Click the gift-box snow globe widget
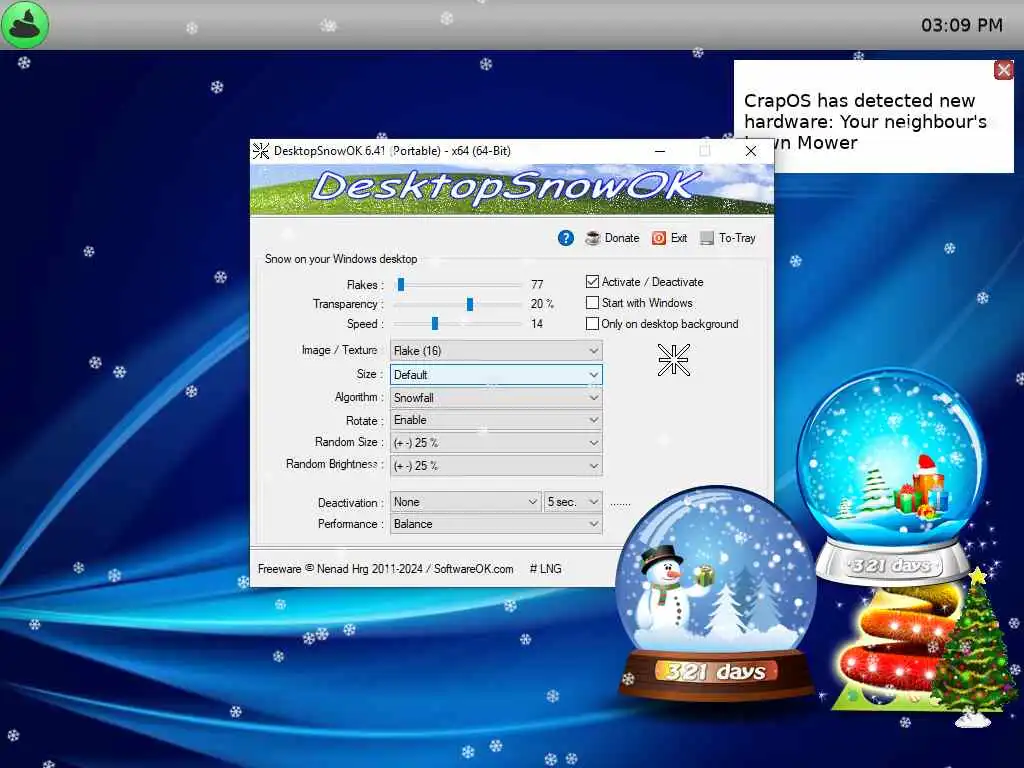 [891, 475]
